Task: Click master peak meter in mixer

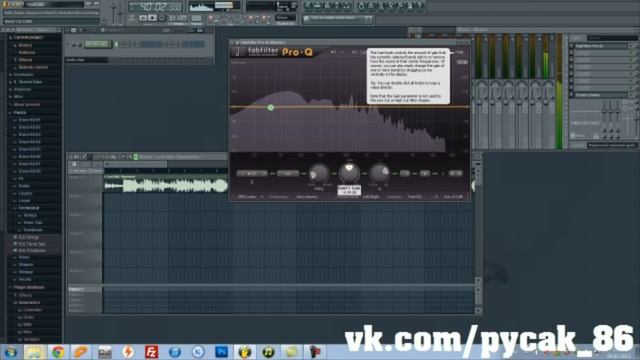Action: tap(559, 92)
